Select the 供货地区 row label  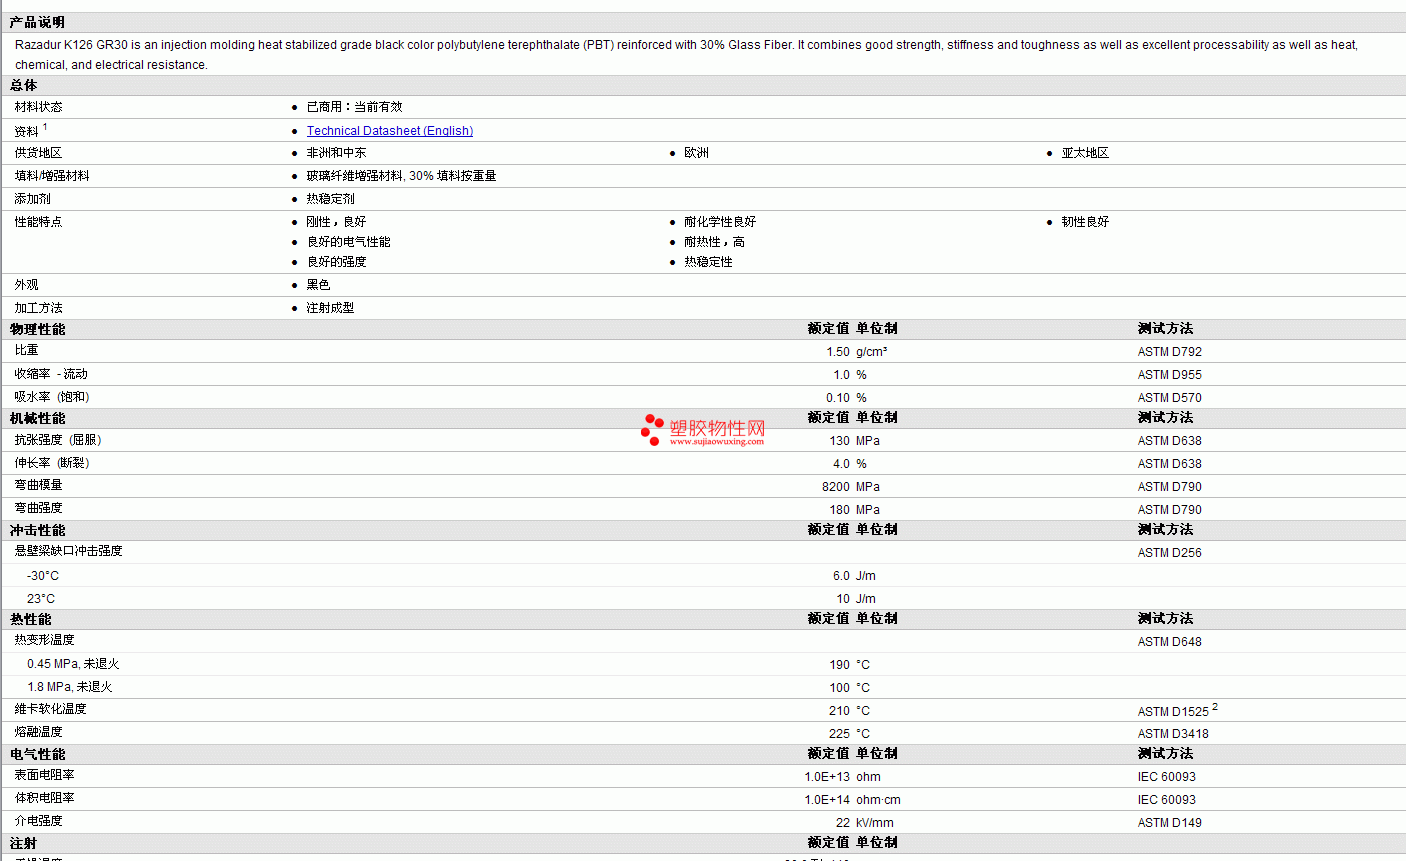pyautogui.click(x=38, y=153)
